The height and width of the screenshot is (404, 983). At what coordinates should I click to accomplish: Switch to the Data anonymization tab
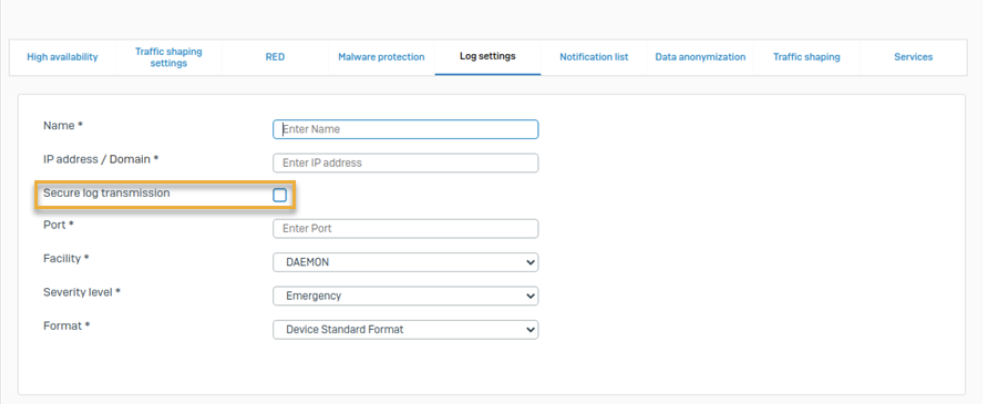pyautogui.click(x=700, y=57)
